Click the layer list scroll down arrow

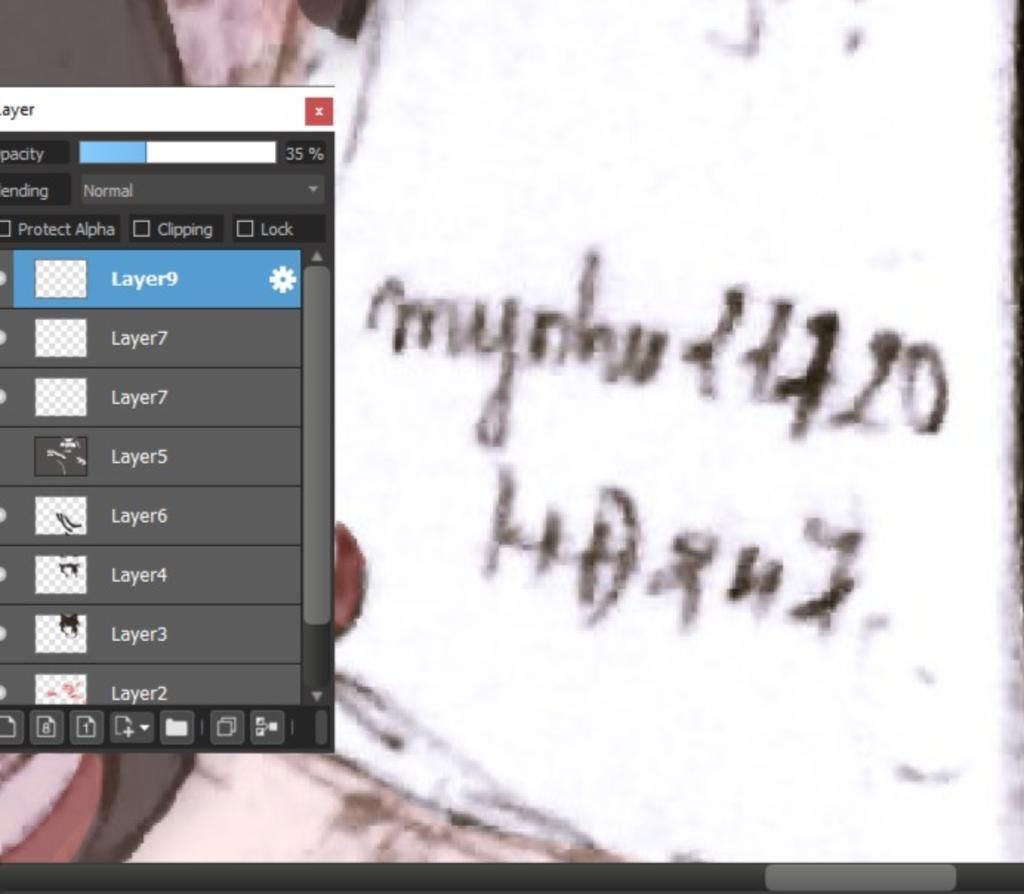[x=317, y=695]
